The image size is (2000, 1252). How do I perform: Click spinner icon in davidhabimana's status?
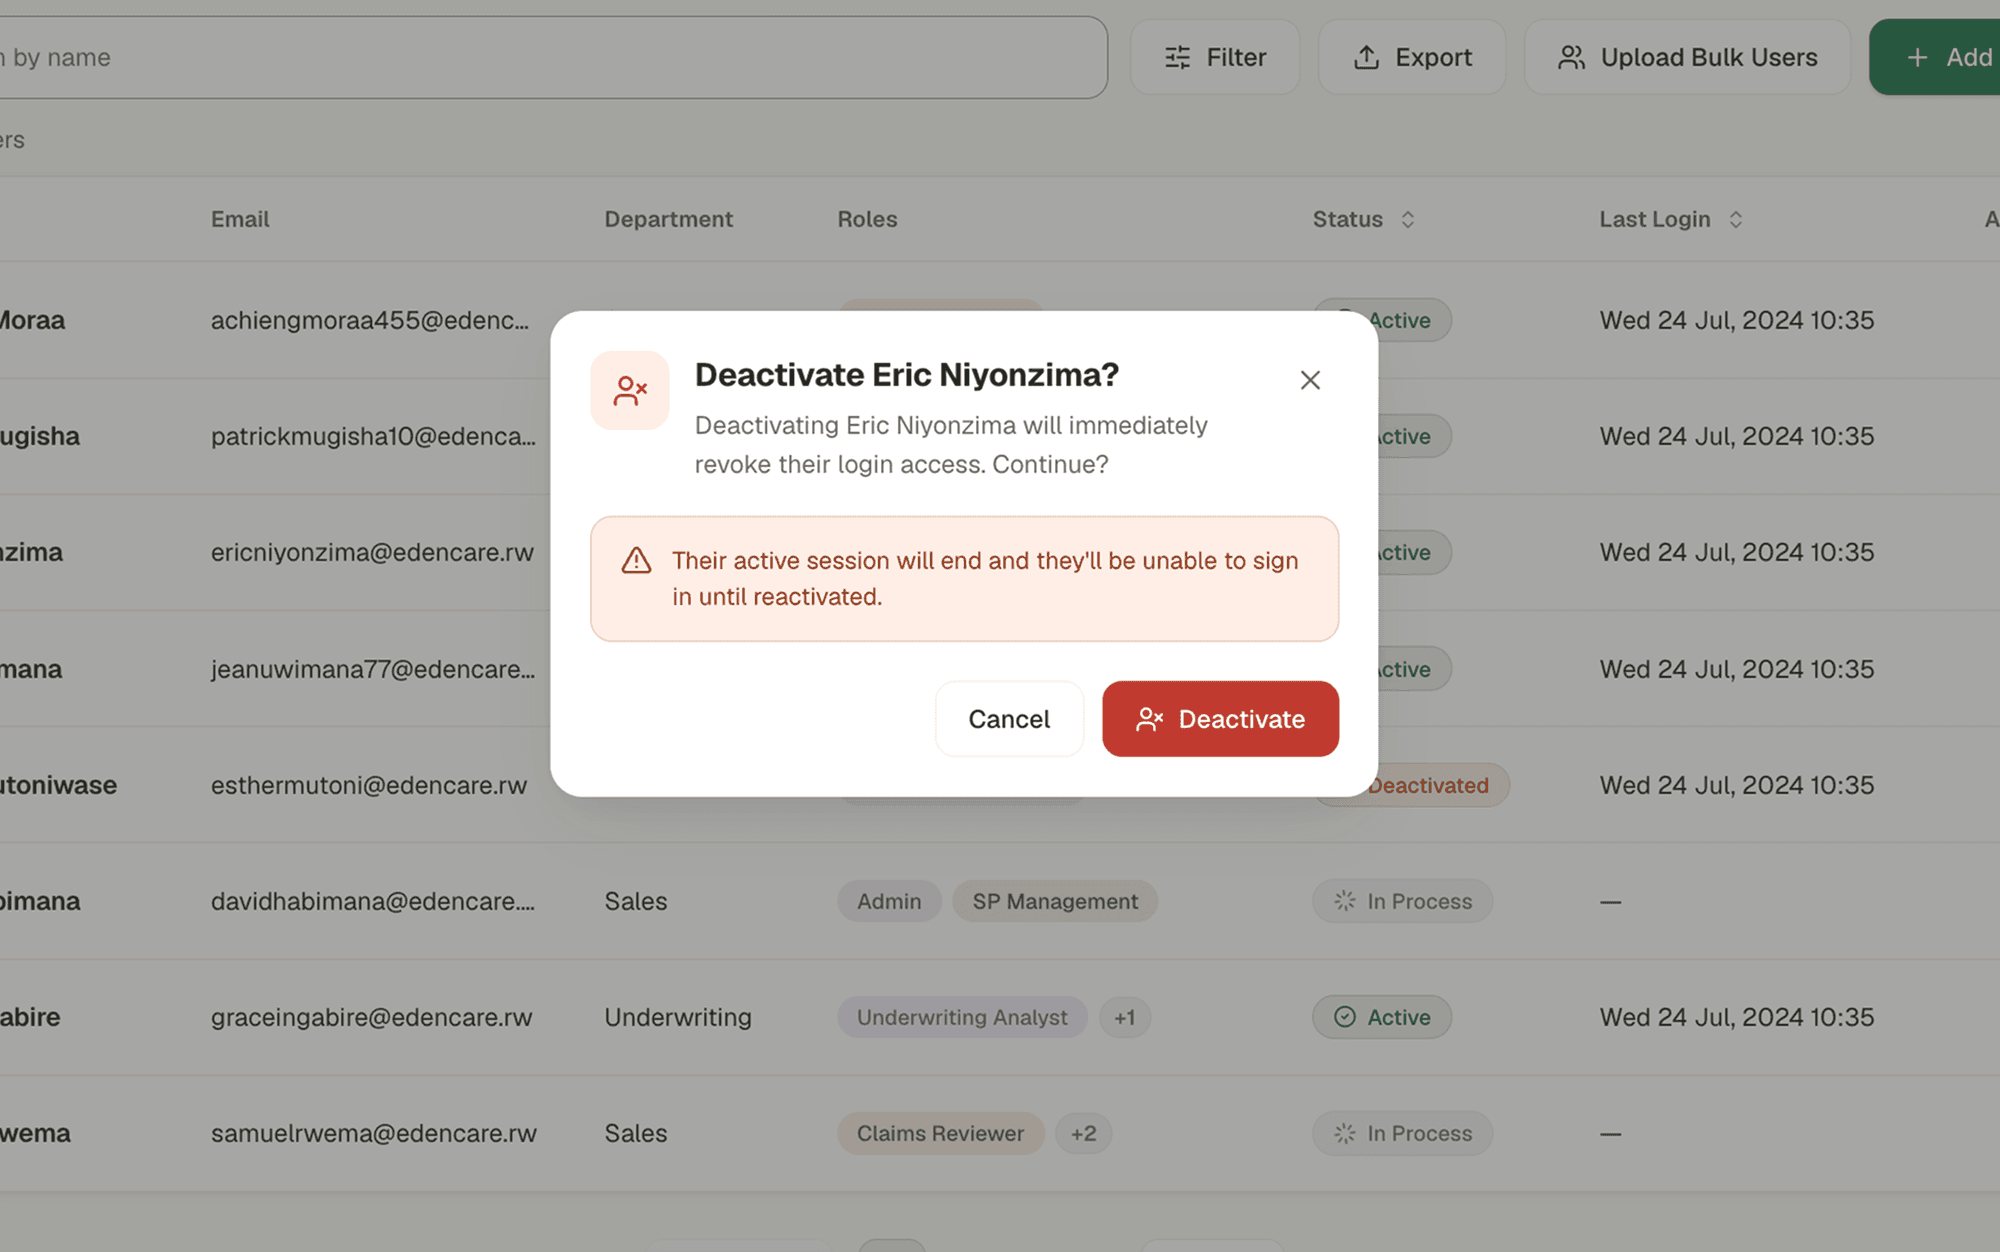pyautogui.click(x=1345, y=901)
